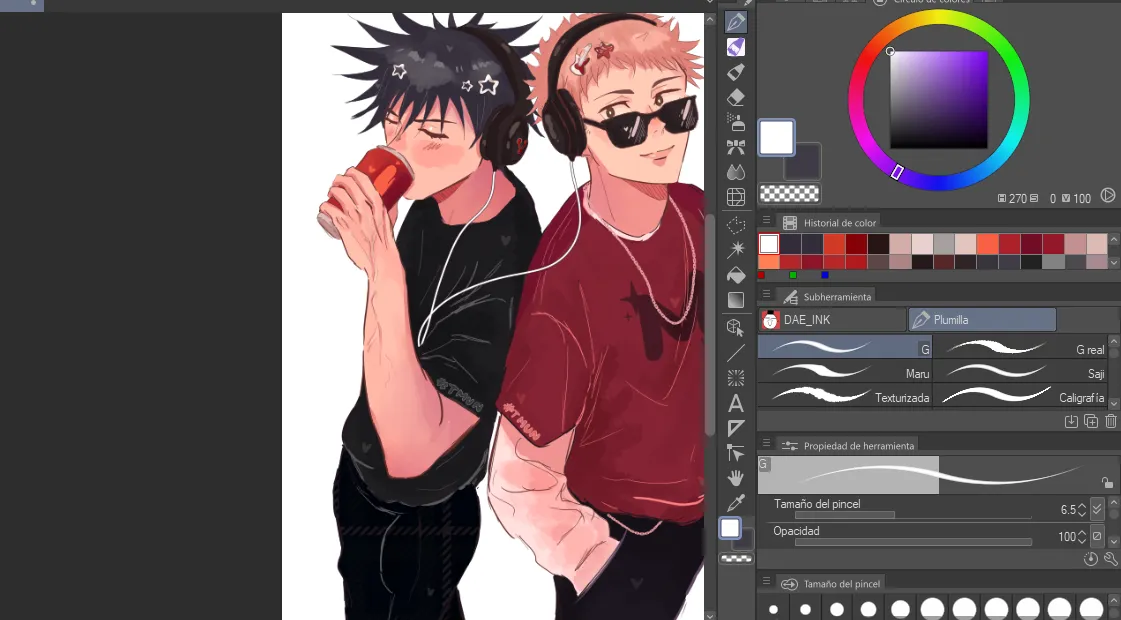Image resolution: width=1121 pixels, height=620 pixels.
Task: Import sub tool material icon
Action: pyautogui.click(x=1071, y=421)
